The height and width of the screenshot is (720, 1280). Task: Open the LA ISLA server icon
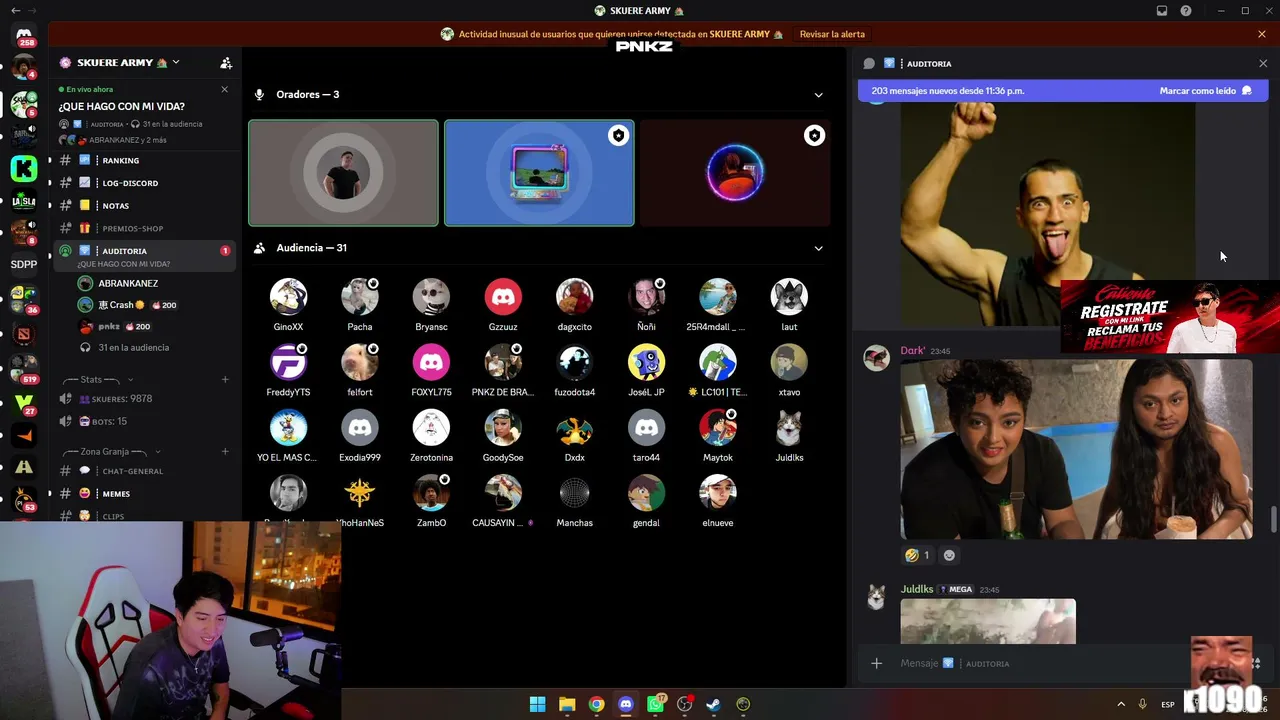click(24, 201)
